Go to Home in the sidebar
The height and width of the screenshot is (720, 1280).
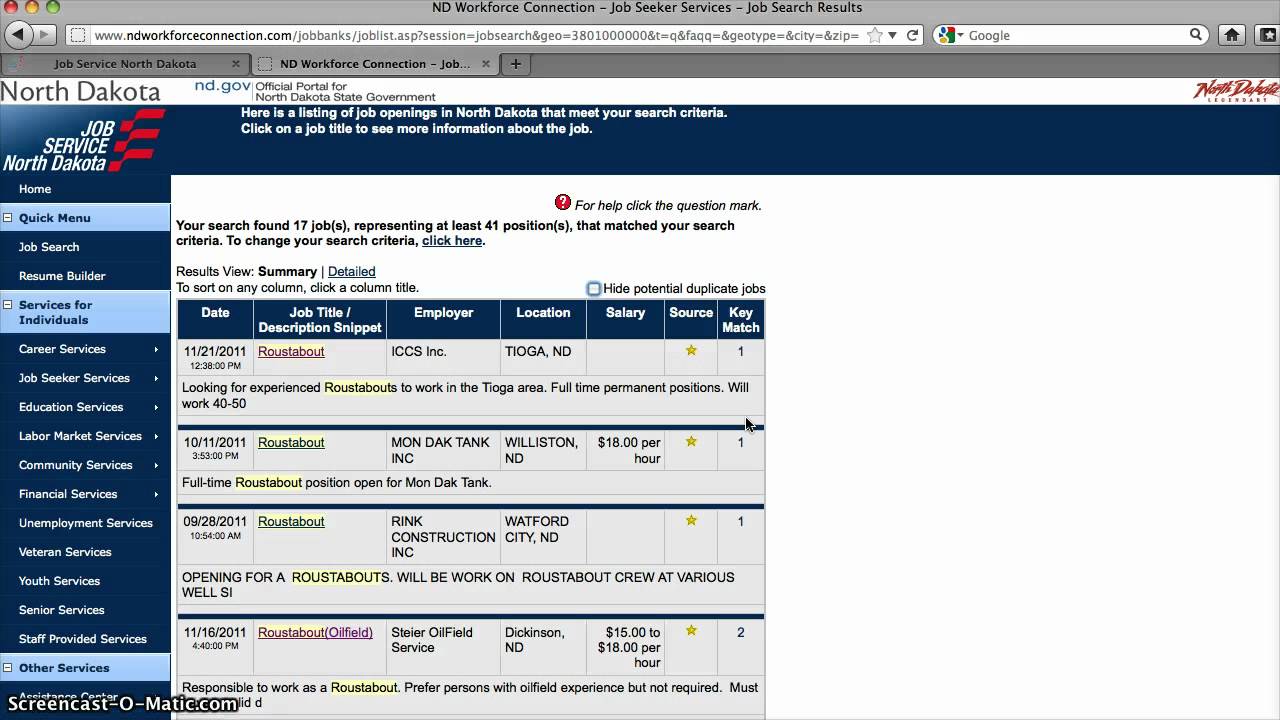(x=35, y=189)
